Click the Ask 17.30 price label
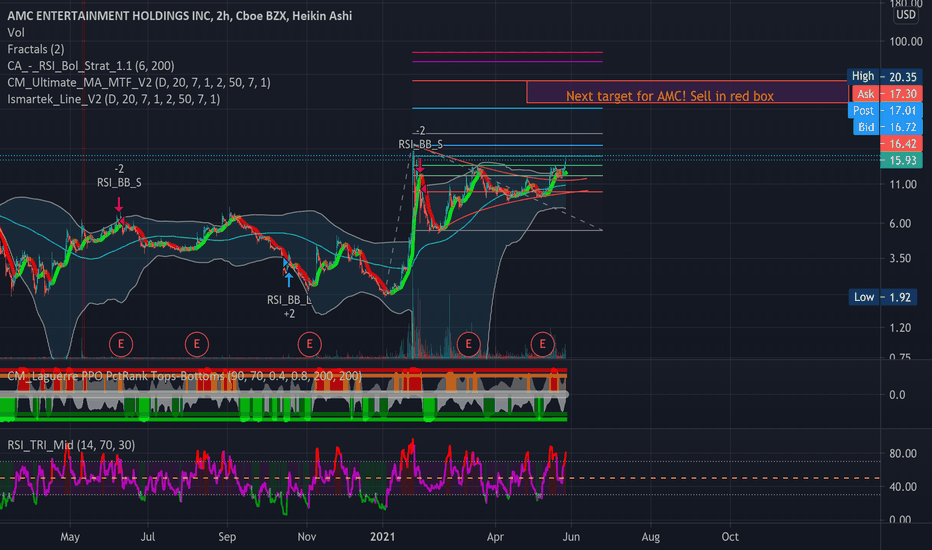This screenshot has width=932, height=550. click(887, 94)
